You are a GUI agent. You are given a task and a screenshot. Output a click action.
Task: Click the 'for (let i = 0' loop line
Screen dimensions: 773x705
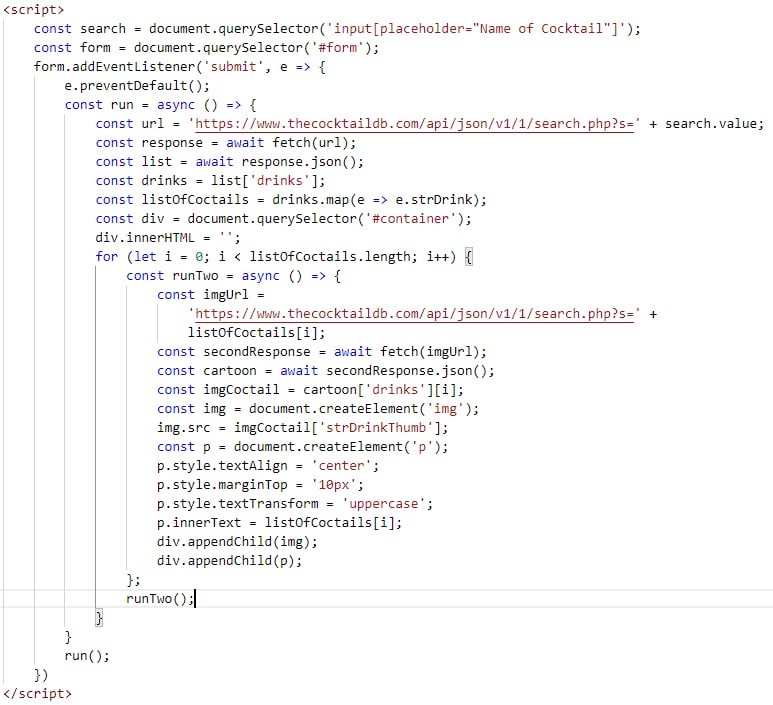click(x=284, y=257)
